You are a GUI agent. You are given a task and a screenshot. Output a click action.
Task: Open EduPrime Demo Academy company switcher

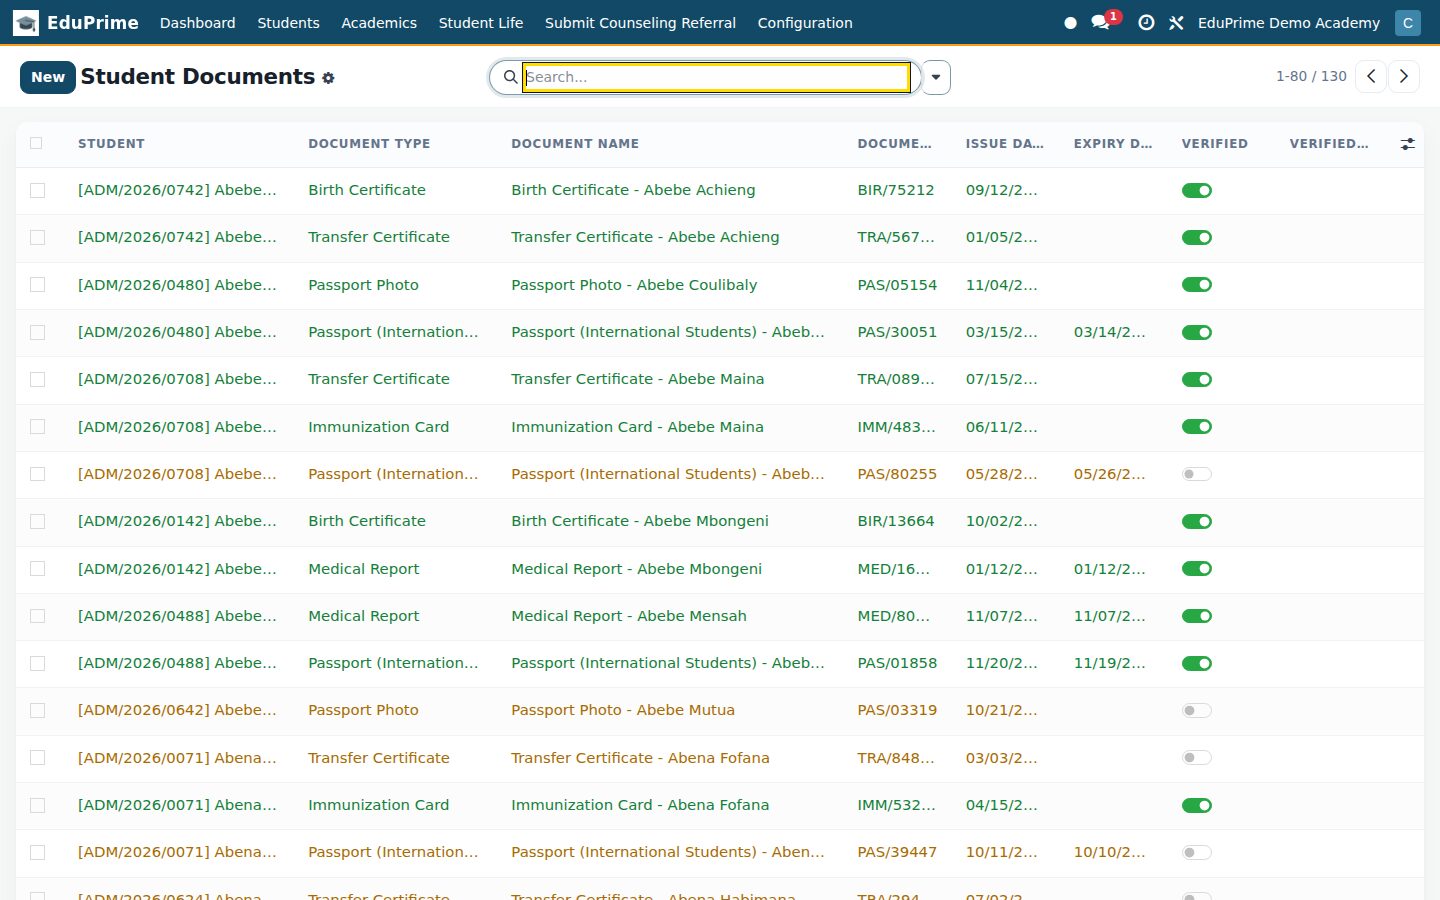coord(1288,22)
